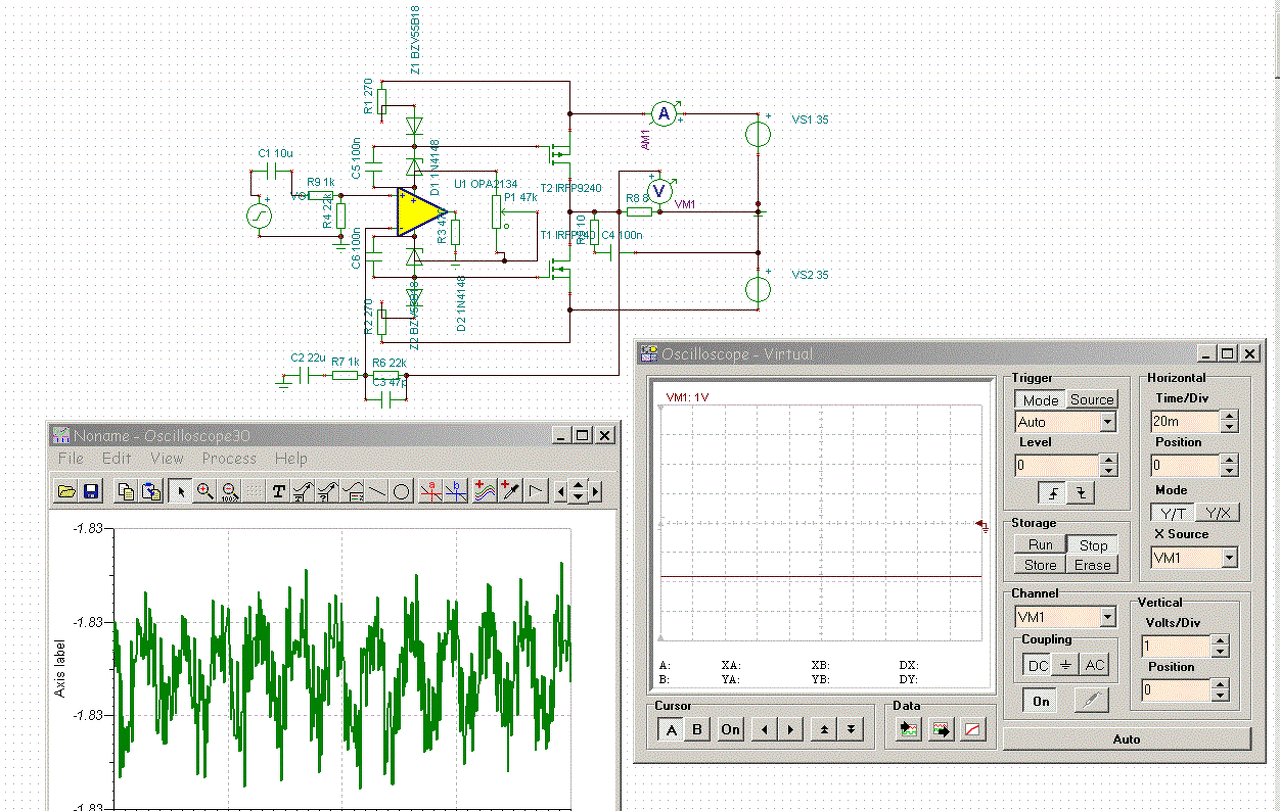Toggle rising edge trigger button

point(1052,492)
